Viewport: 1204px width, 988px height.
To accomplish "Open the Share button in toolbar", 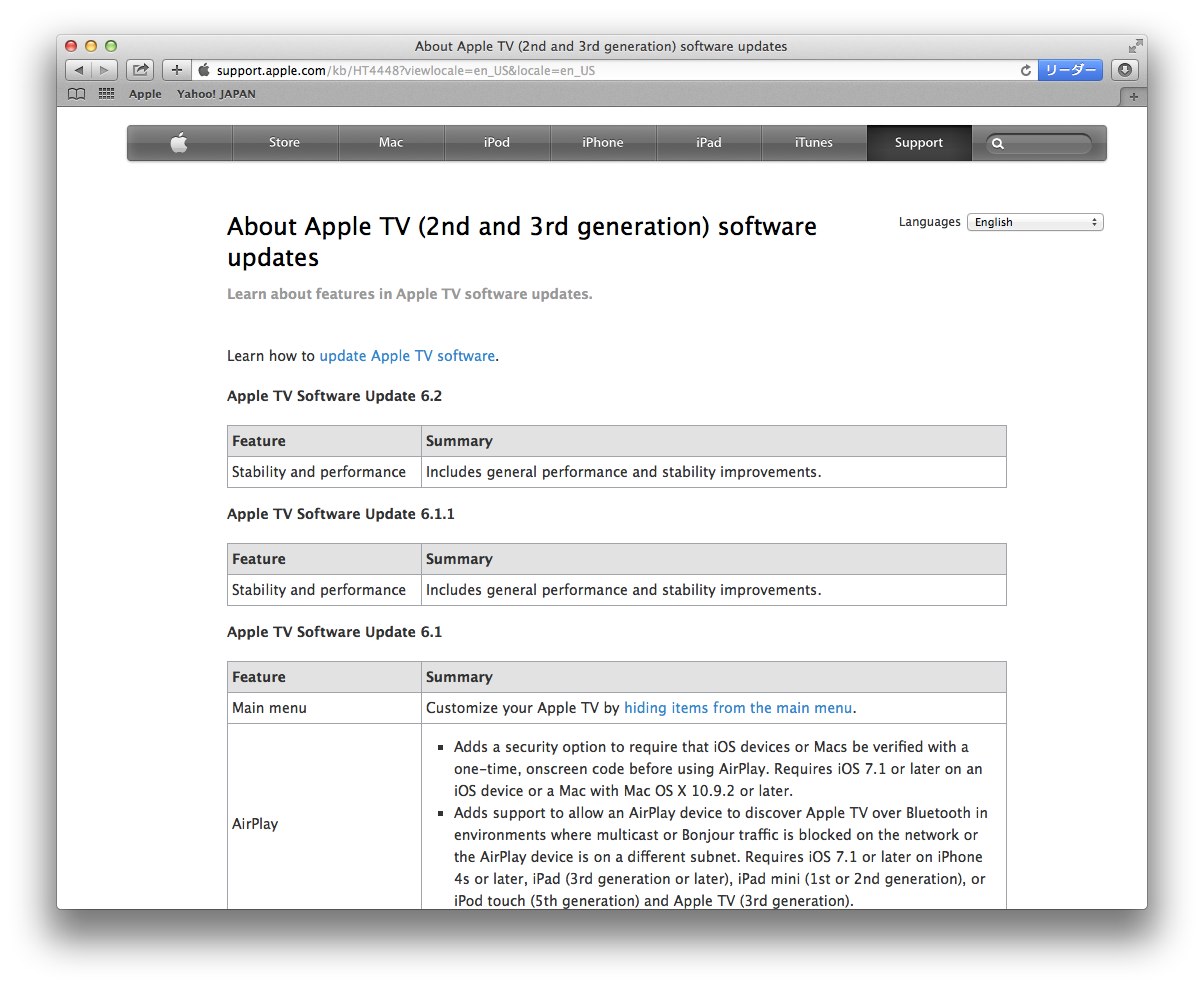I will click(x=140, y=70).
